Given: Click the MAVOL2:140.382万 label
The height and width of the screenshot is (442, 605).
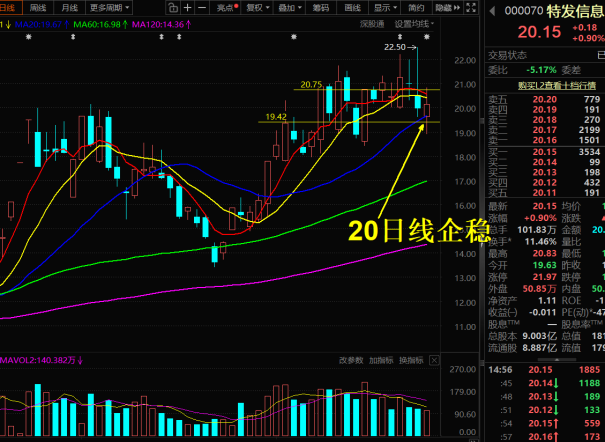Looking at the screenshot, I should click(x=41, y=360).
